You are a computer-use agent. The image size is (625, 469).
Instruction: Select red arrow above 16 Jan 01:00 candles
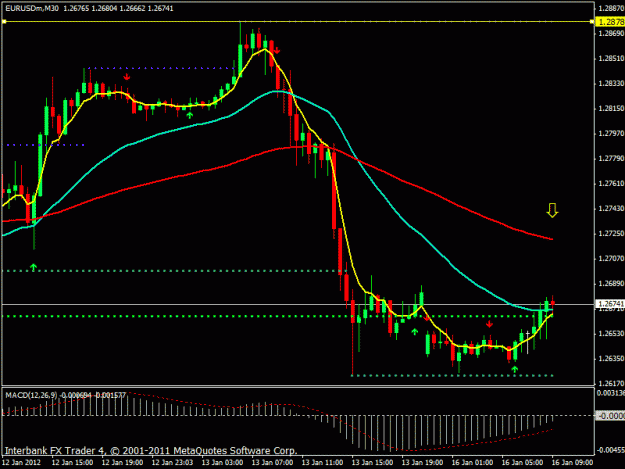pos(489,324)
